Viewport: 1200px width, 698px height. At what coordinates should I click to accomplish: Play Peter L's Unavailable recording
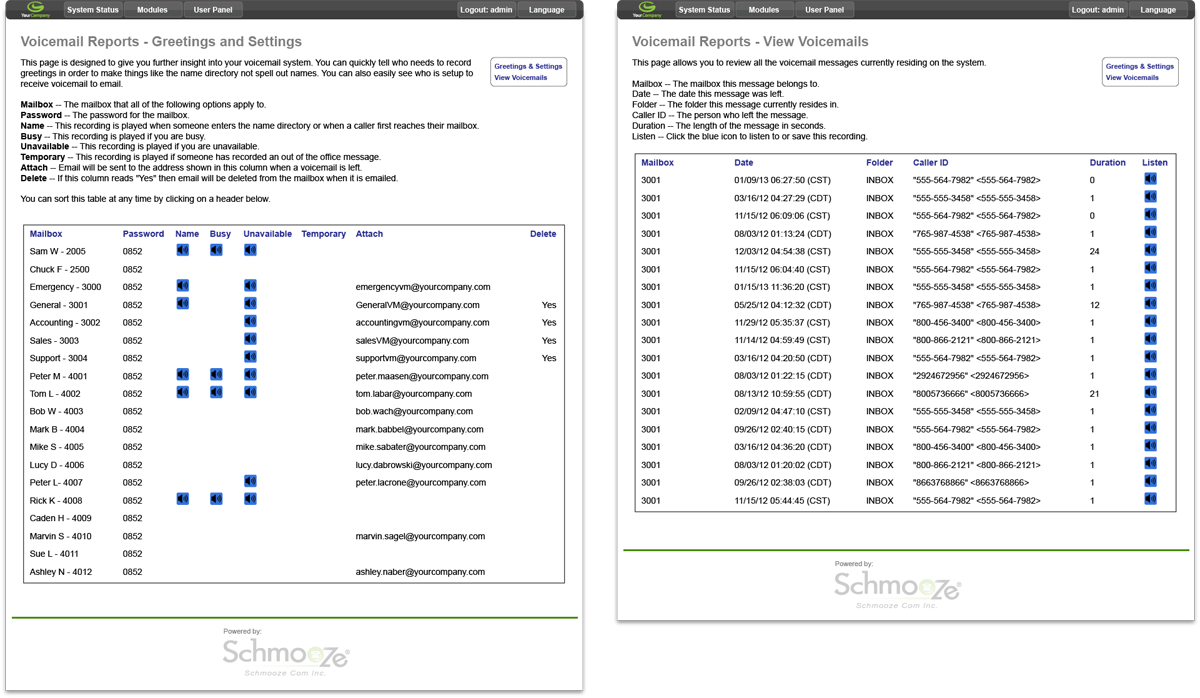(250, 482)
